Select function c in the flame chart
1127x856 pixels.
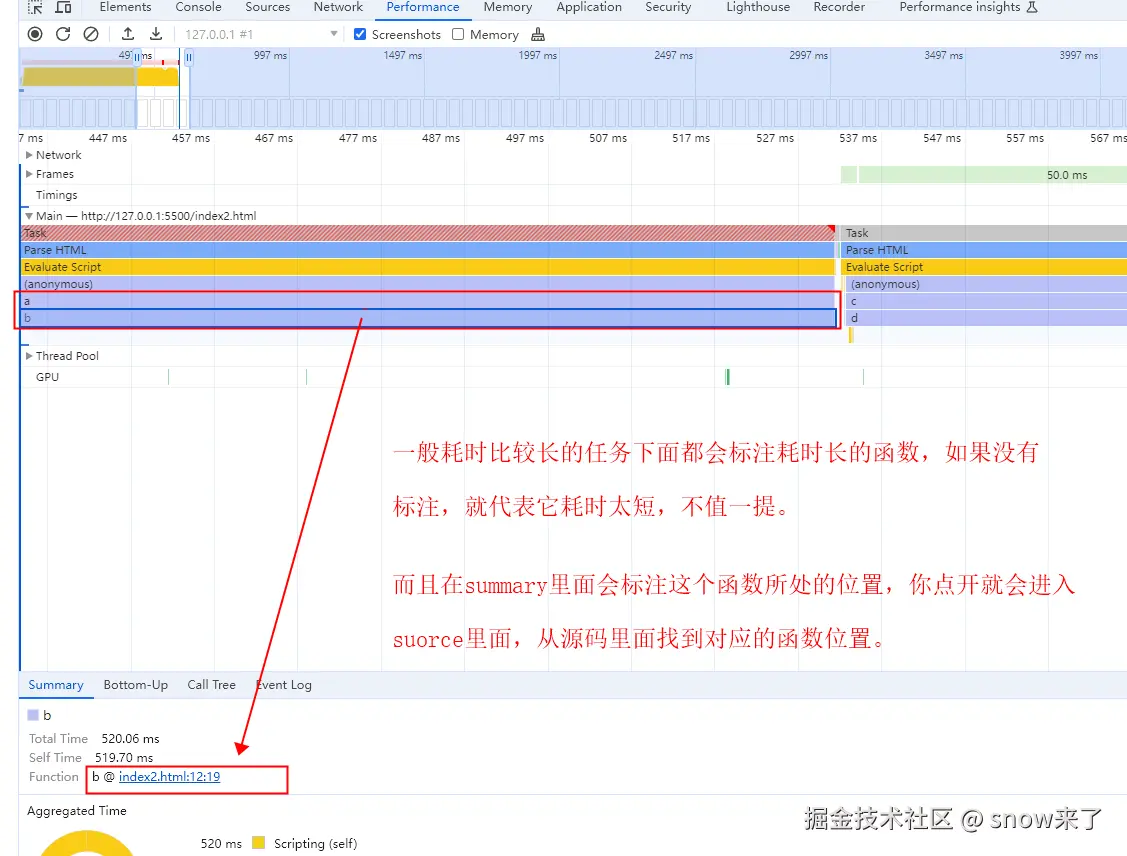click(986, 301)
